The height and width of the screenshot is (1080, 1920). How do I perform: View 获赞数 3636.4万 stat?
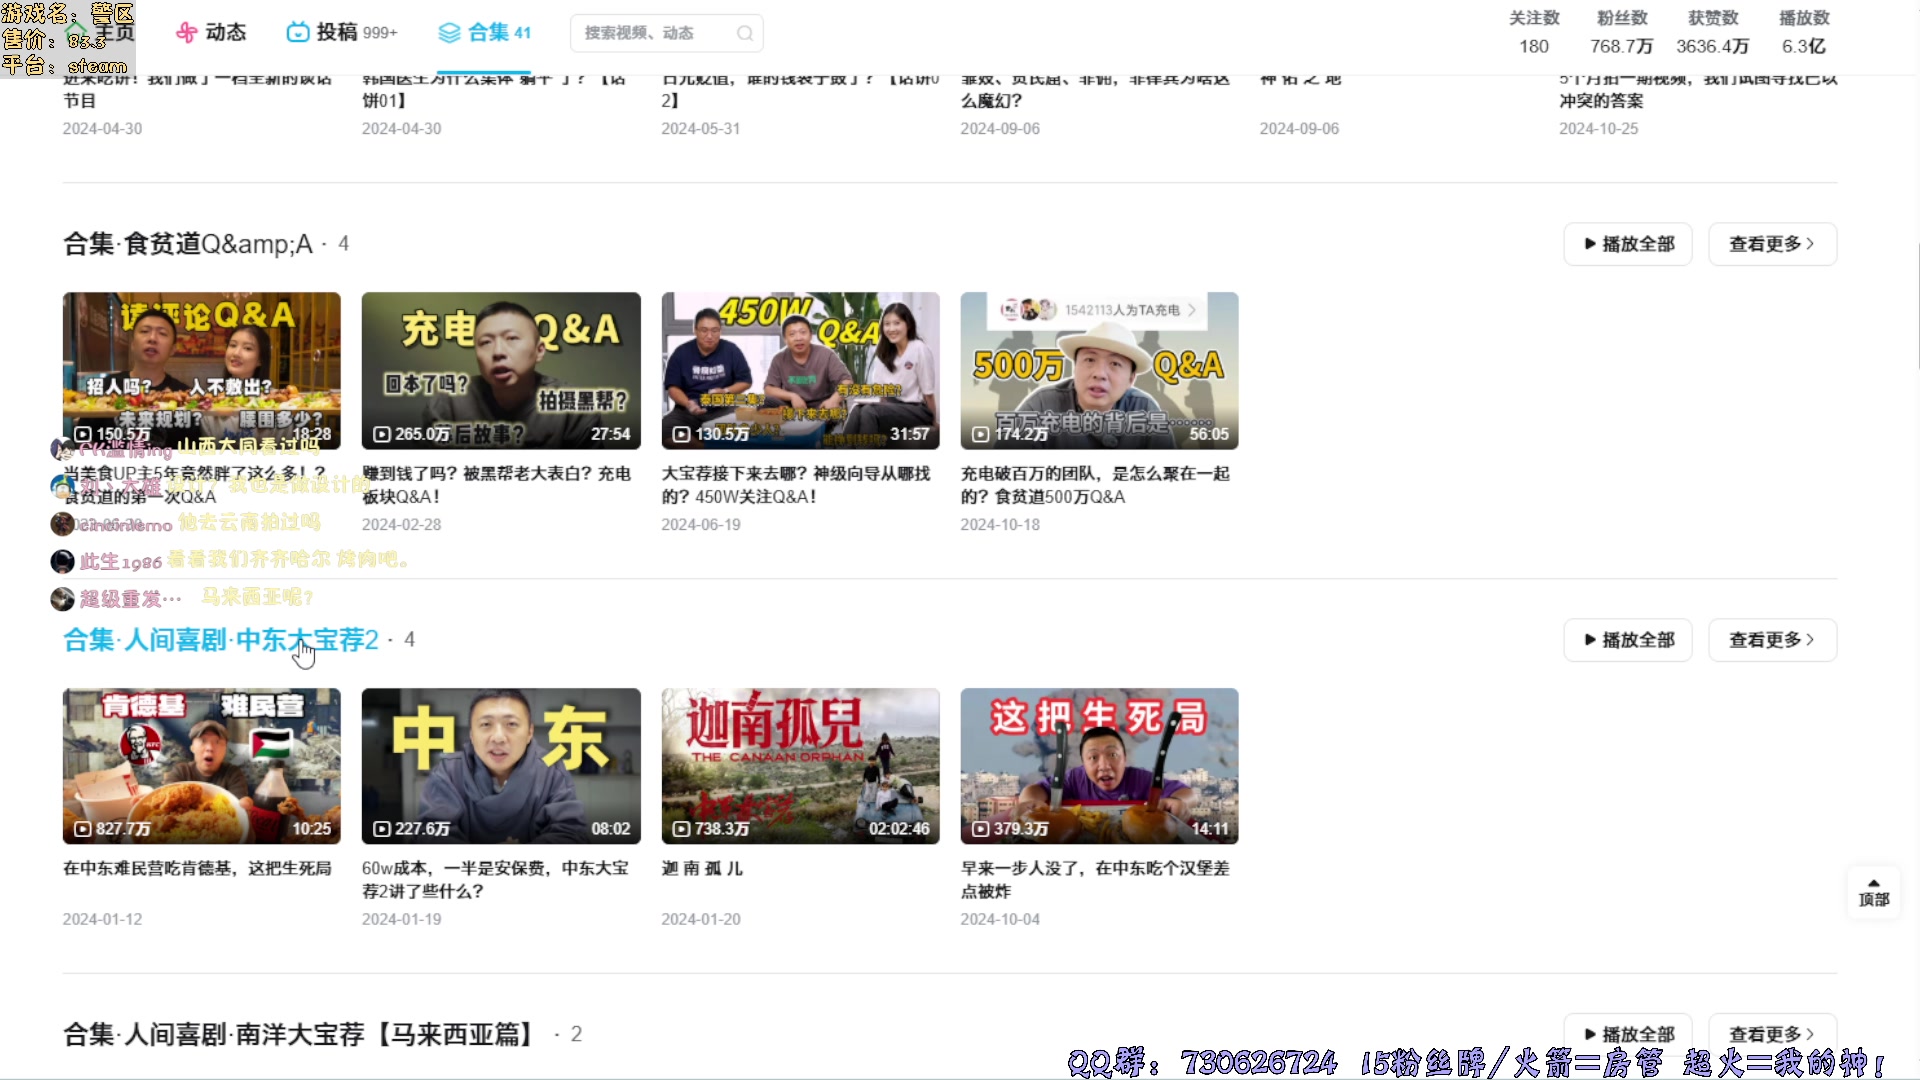(x=1712, y=32)
